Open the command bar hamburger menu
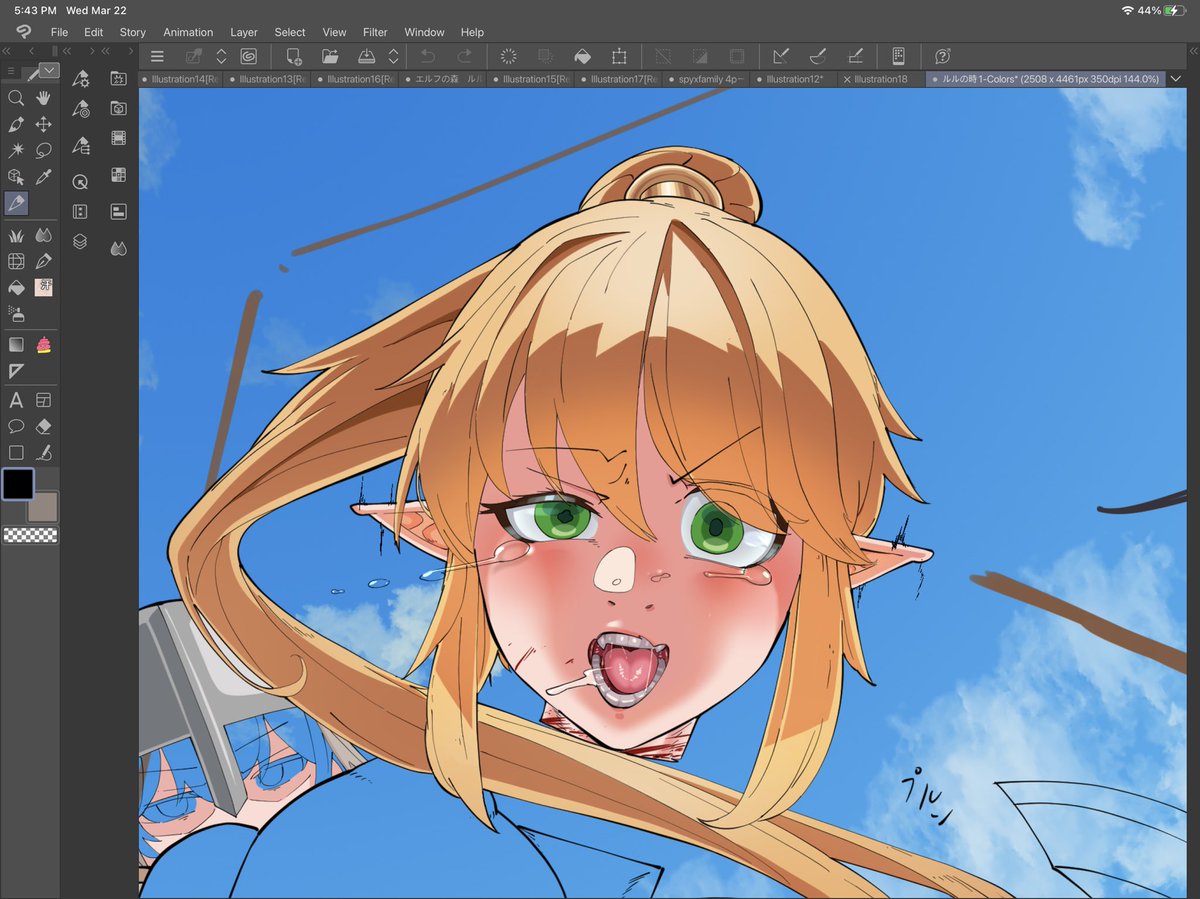Viewport: 1200px width, 899px height. tap(157, 56)
